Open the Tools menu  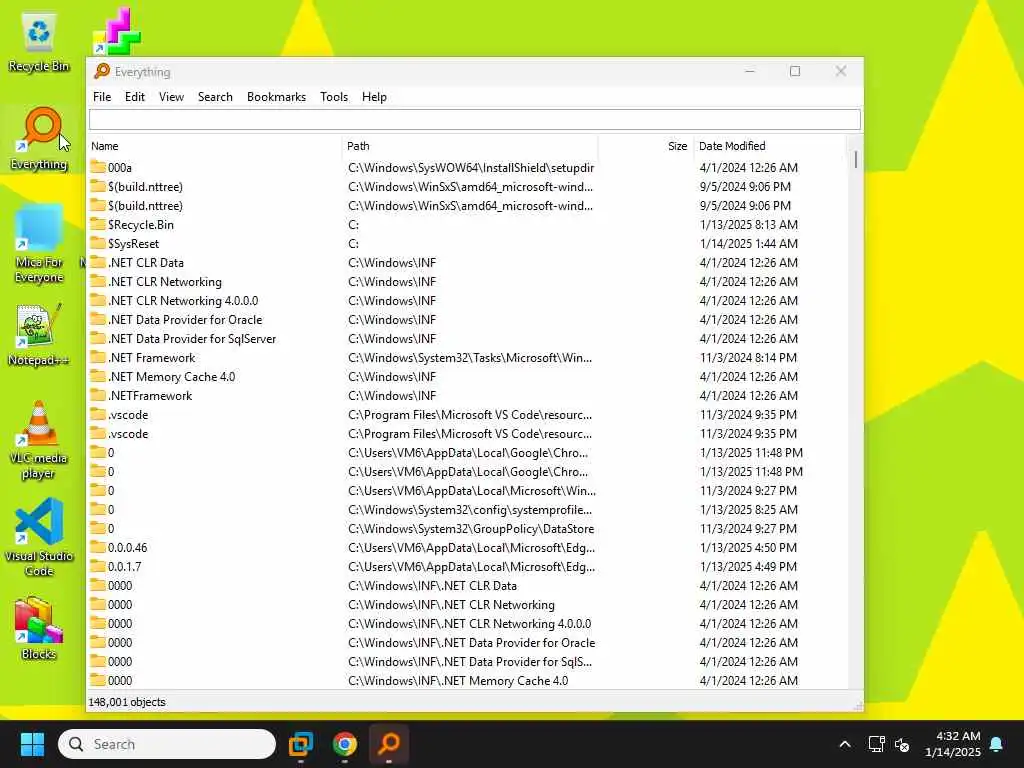tap(334, 97)
